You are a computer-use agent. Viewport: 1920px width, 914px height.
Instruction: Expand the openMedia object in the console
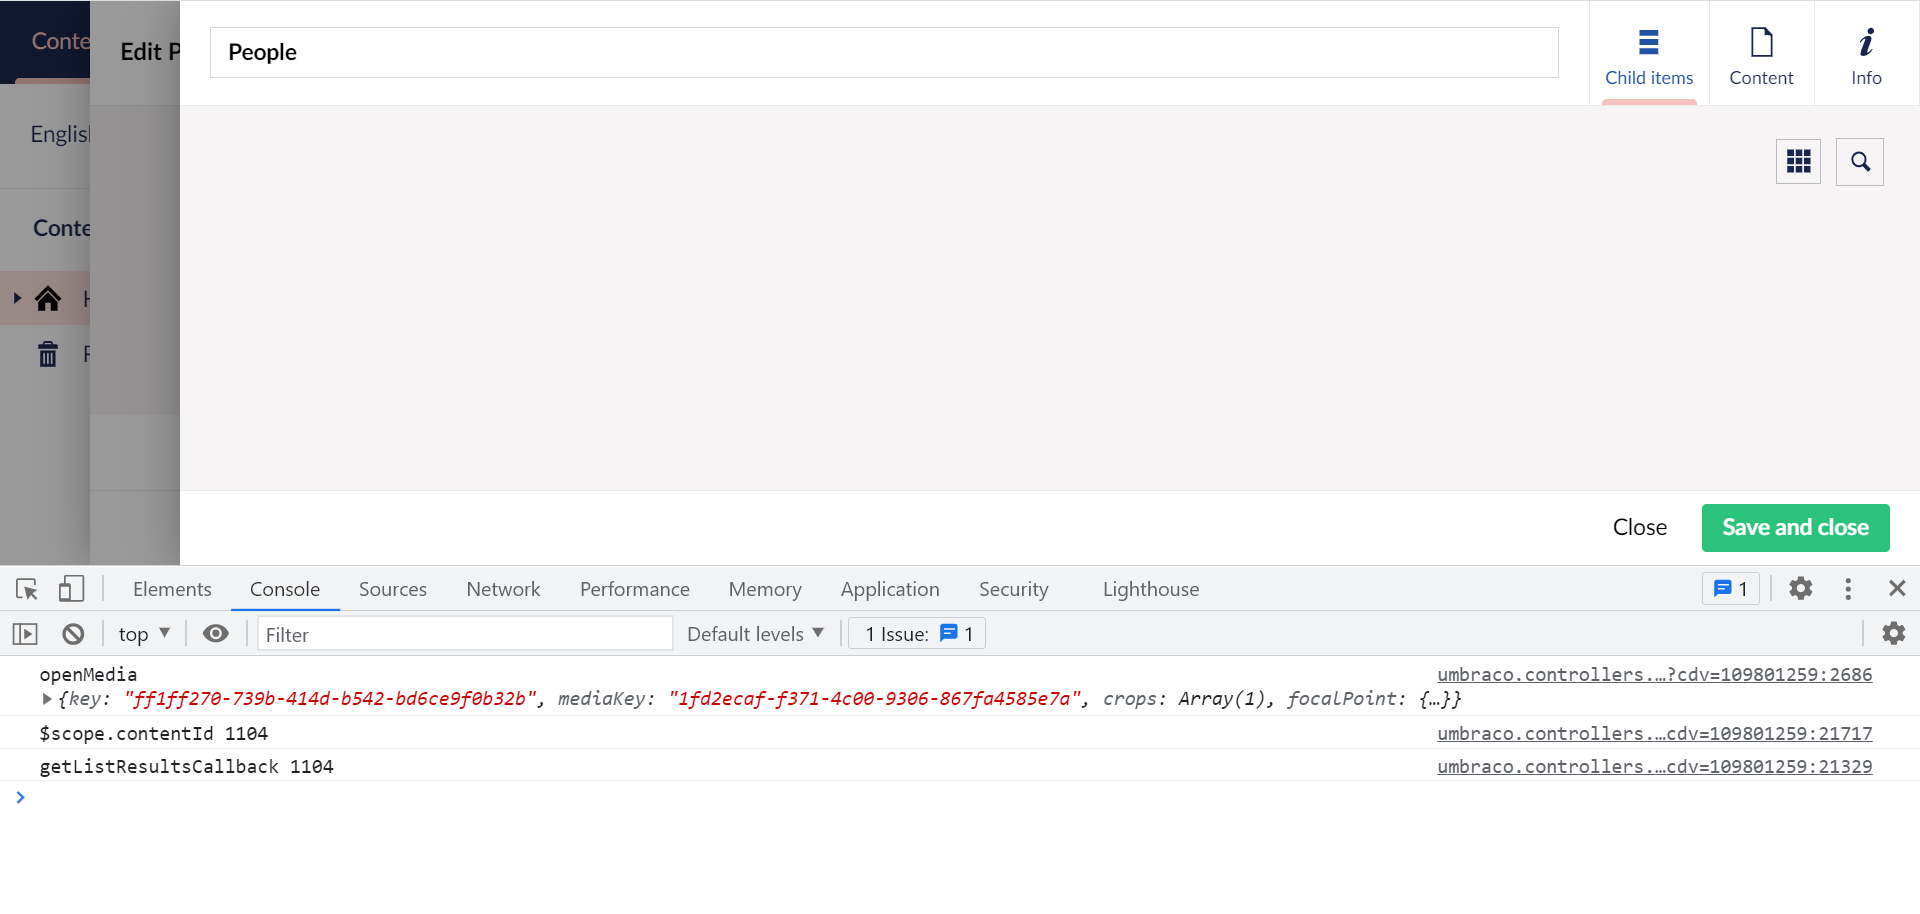click(46, 699)
